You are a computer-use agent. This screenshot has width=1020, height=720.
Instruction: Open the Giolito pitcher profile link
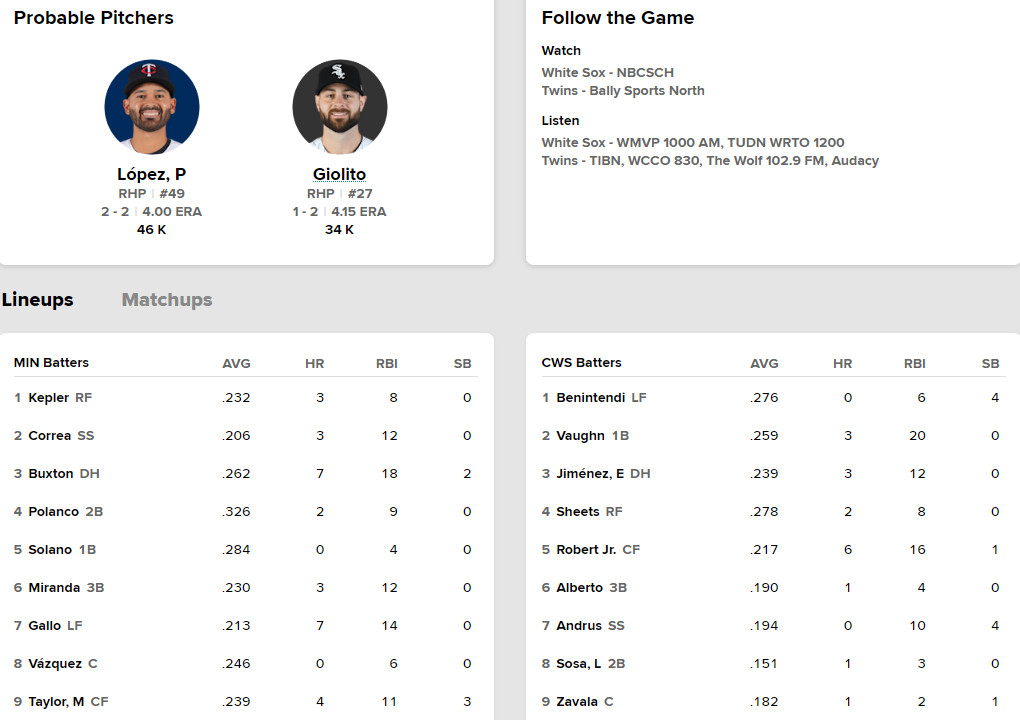pyautogui.click(x=340, y=174)
